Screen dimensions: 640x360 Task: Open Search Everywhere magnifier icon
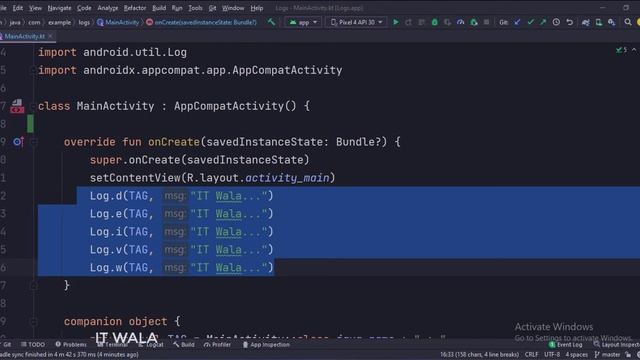tap(628, 22)
